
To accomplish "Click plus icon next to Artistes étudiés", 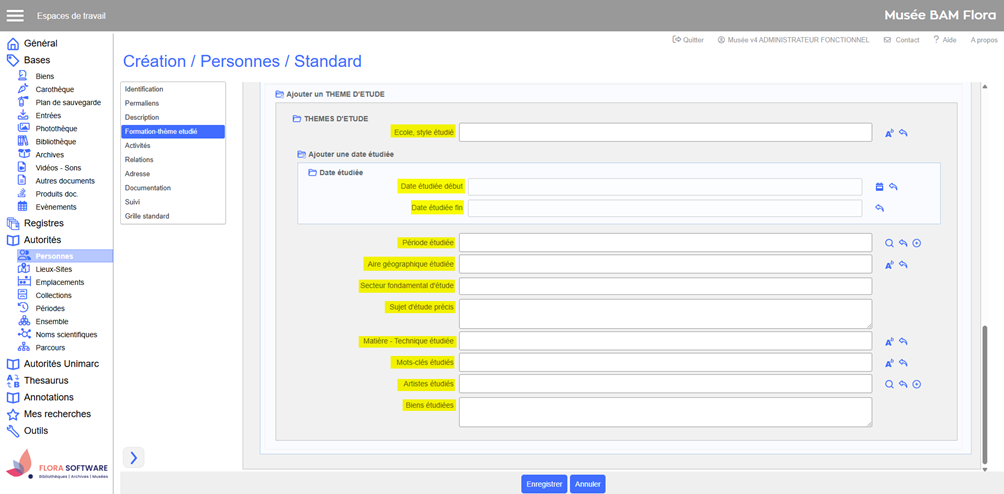I will pos(916,384).
